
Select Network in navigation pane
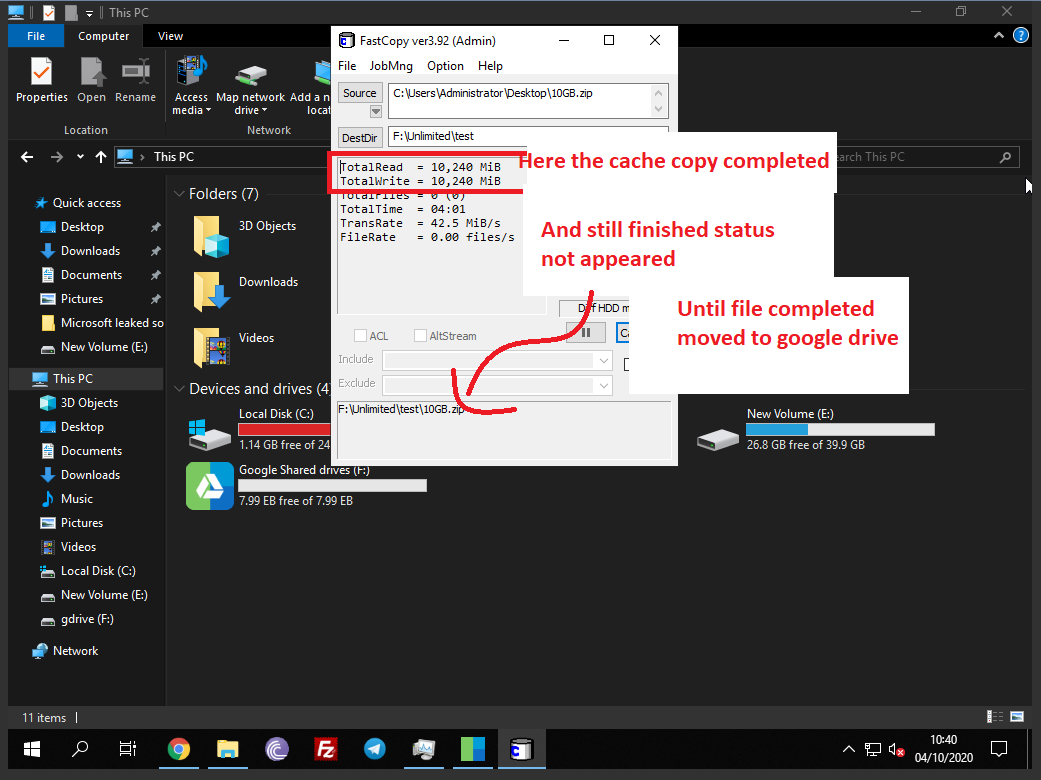pyautogui.click(x=75, y=651)
